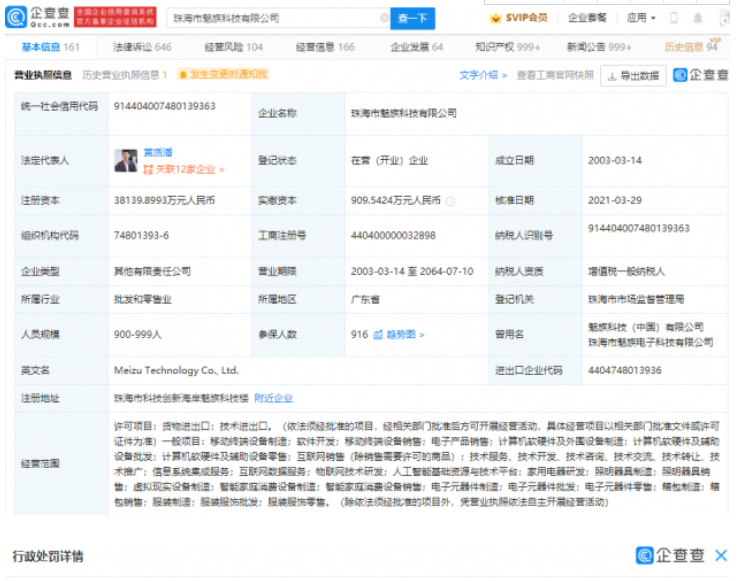The height and width of the screenshot is (581, 752).
Task: Select region 广东省
Action: [x=365, y=299]
